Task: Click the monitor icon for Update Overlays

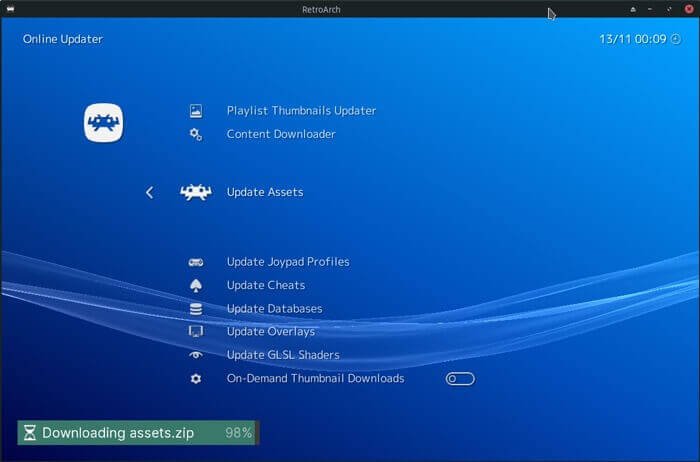Action: coord(196,332)
